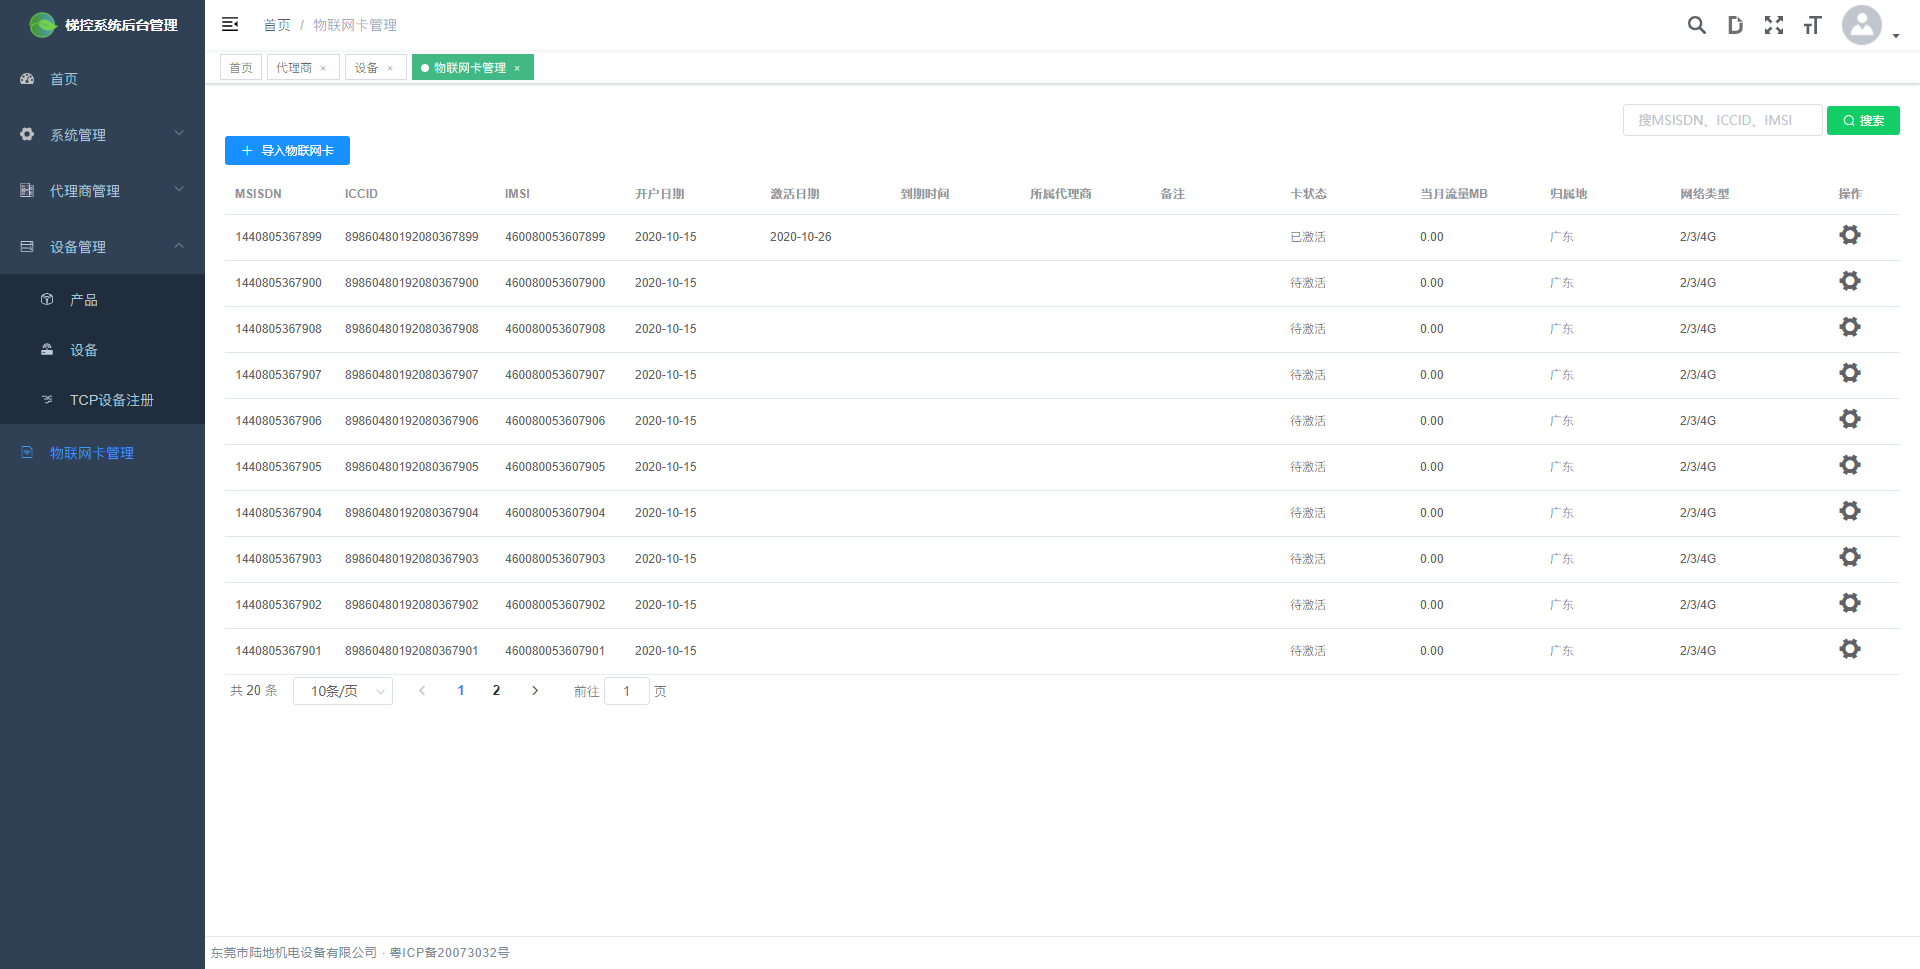Collapse the sidebar with the hamburger icon
This screenshot has height=969, width=1920.
coord(230,24)
